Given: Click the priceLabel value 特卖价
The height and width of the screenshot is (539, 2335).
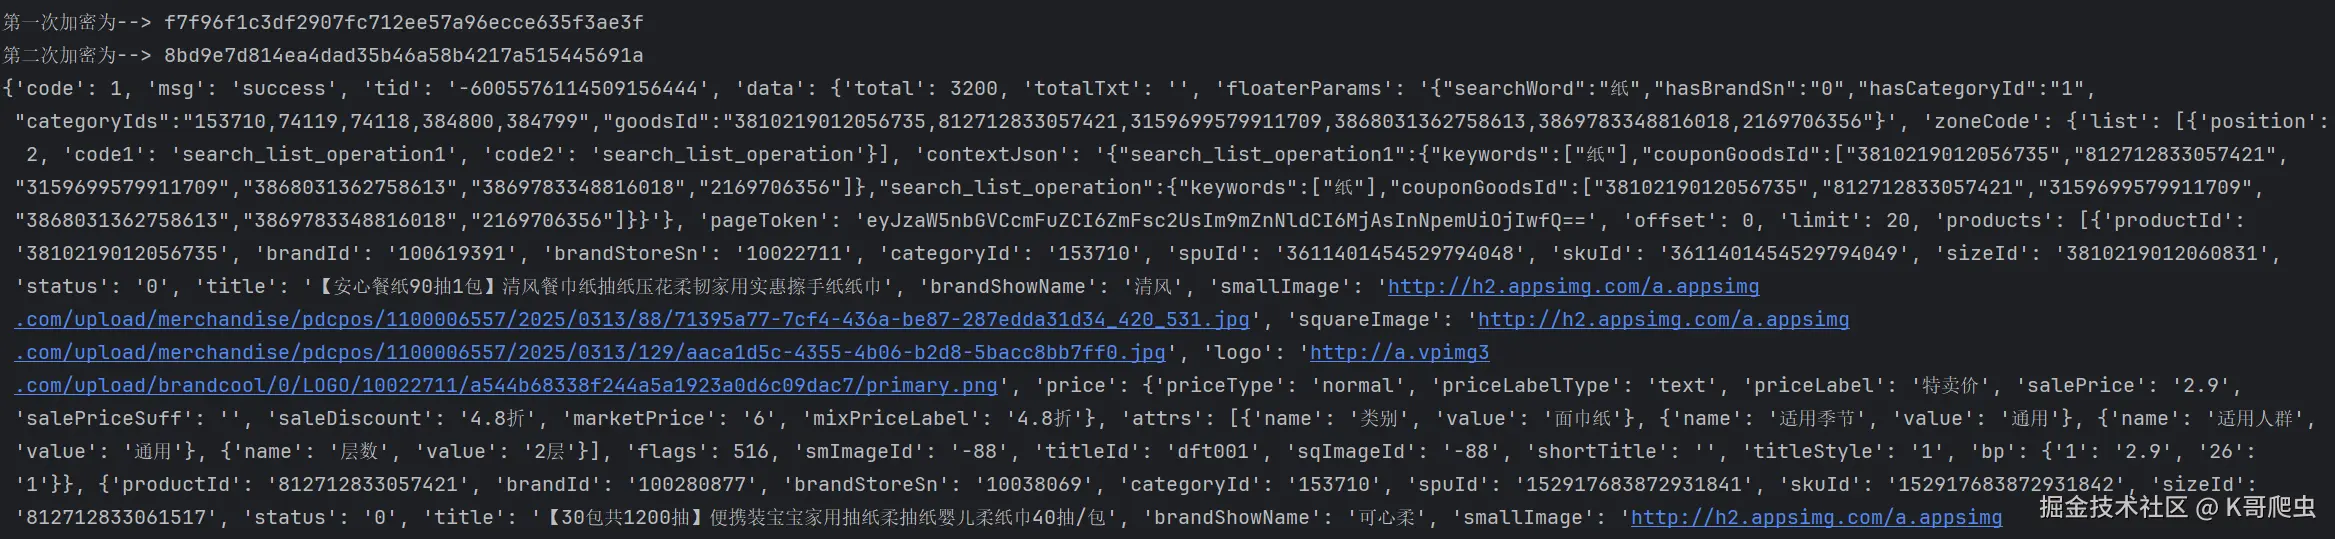Looking at the screenshot, I should pyautogui.click(x=1950, y=386).
